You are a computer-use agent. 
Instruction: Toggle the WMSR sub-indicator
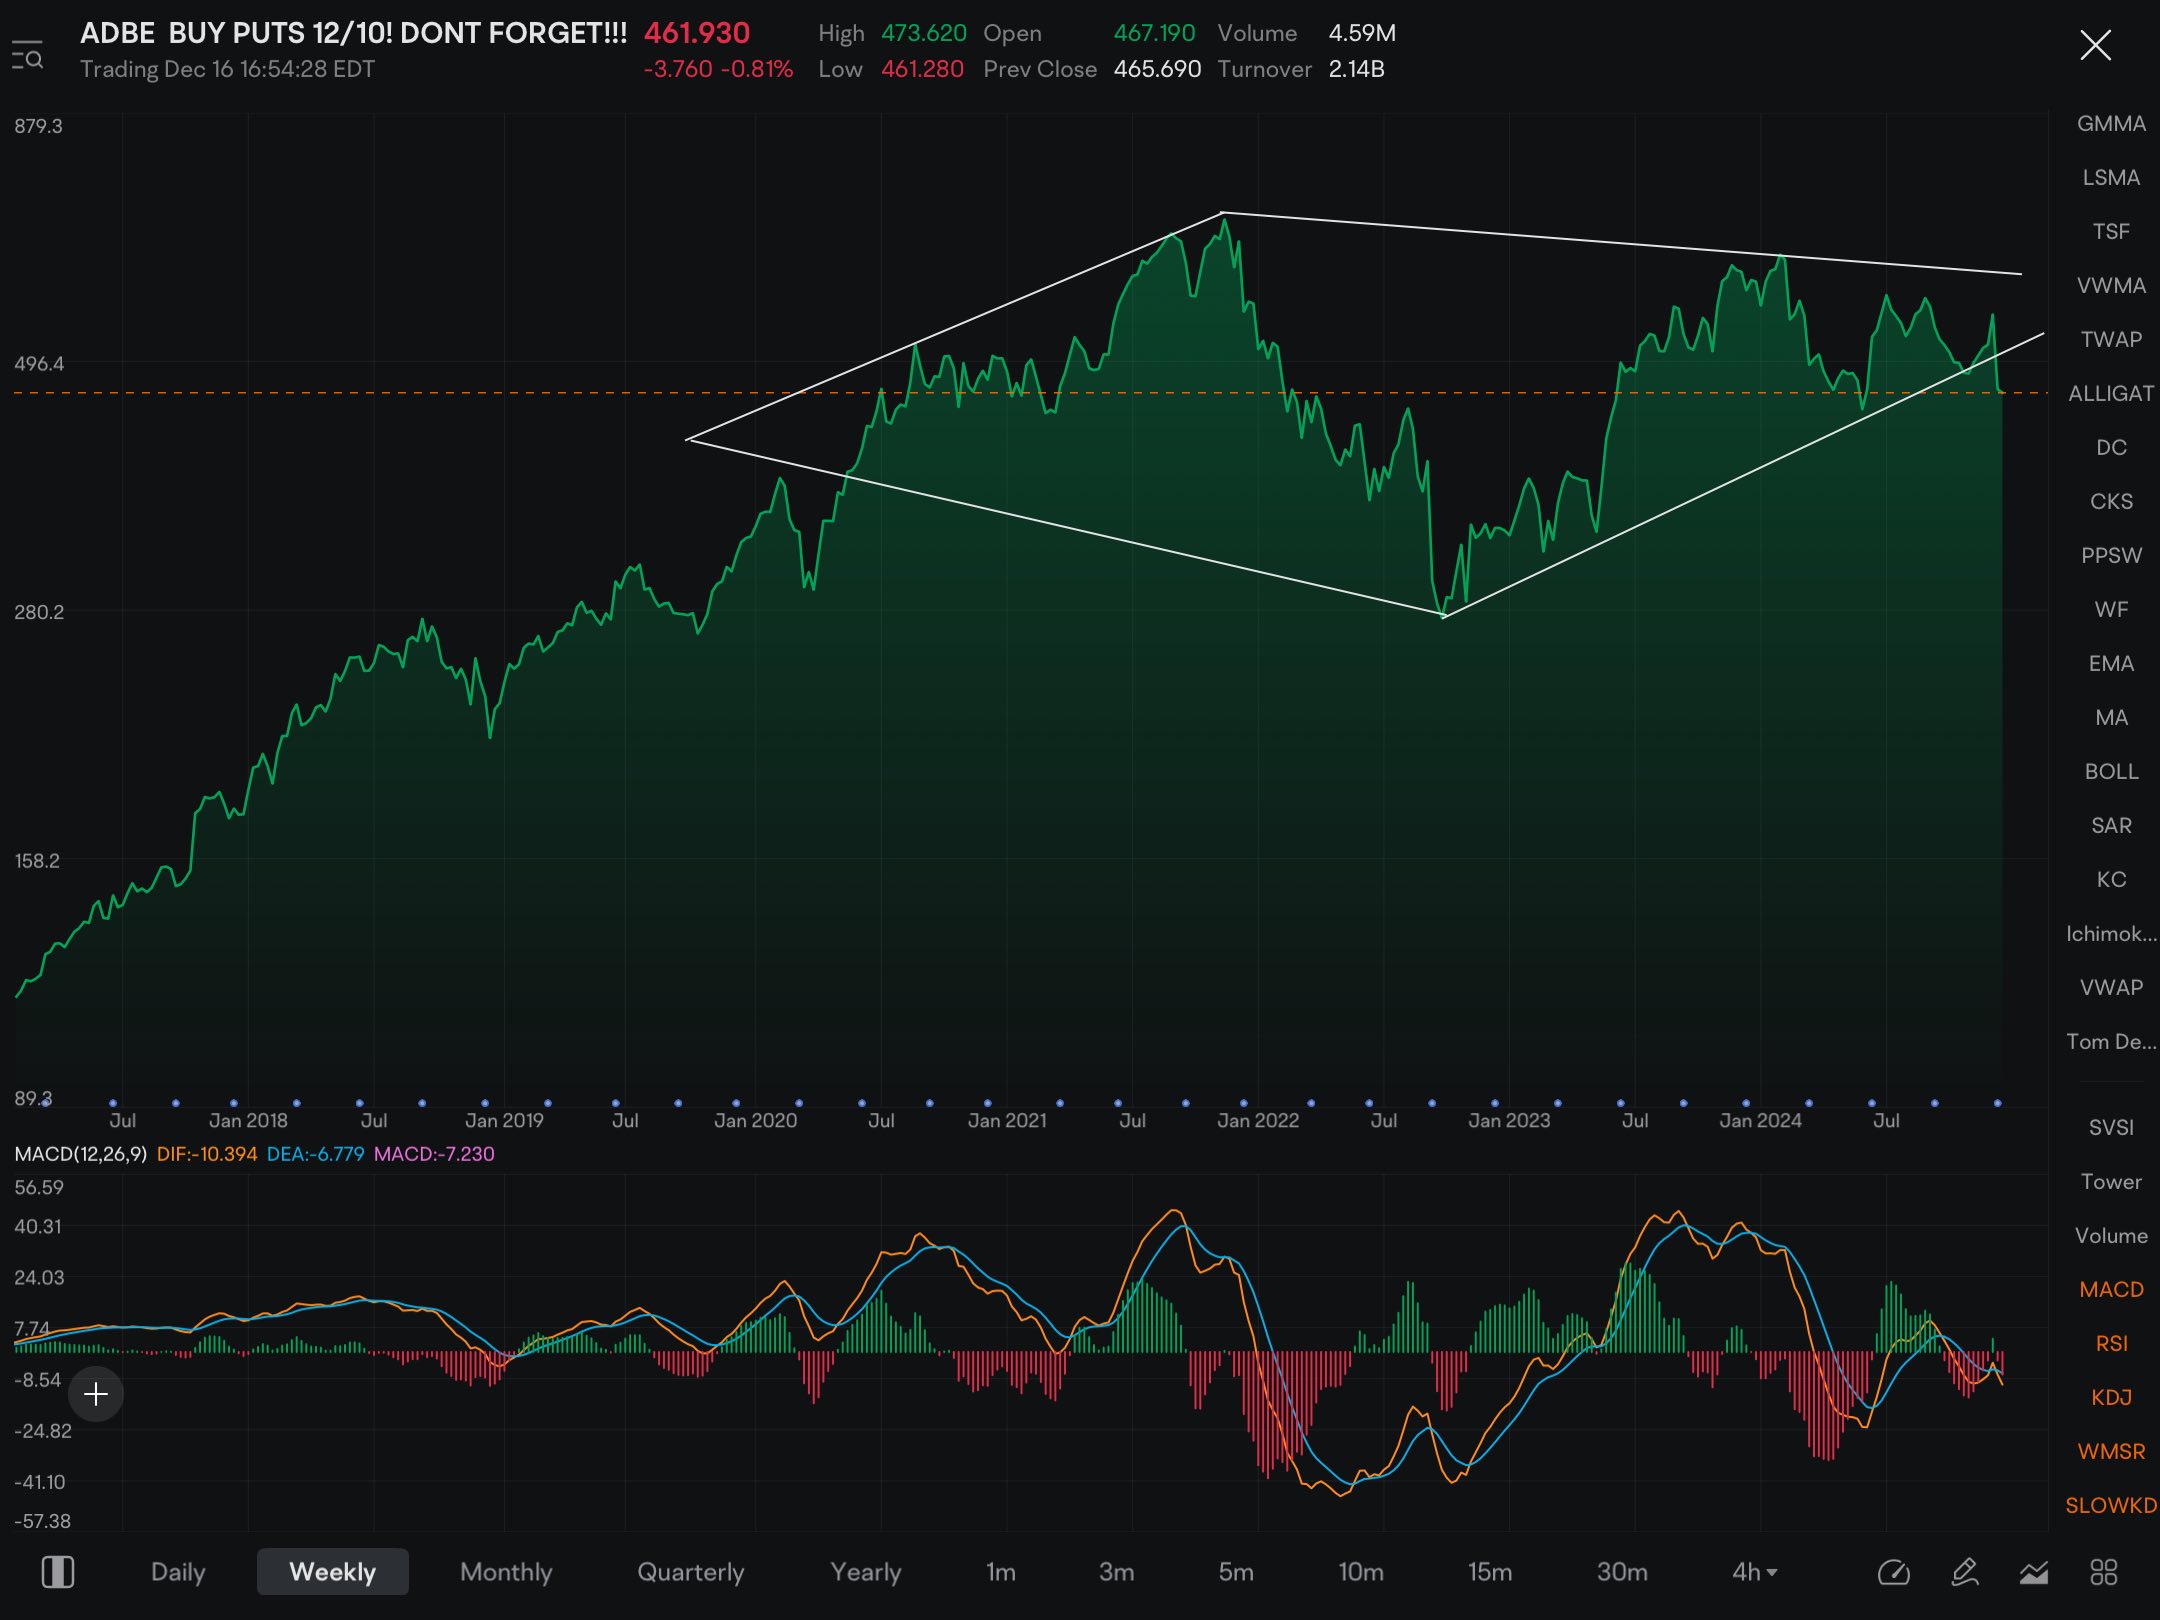(2111, 1452)
